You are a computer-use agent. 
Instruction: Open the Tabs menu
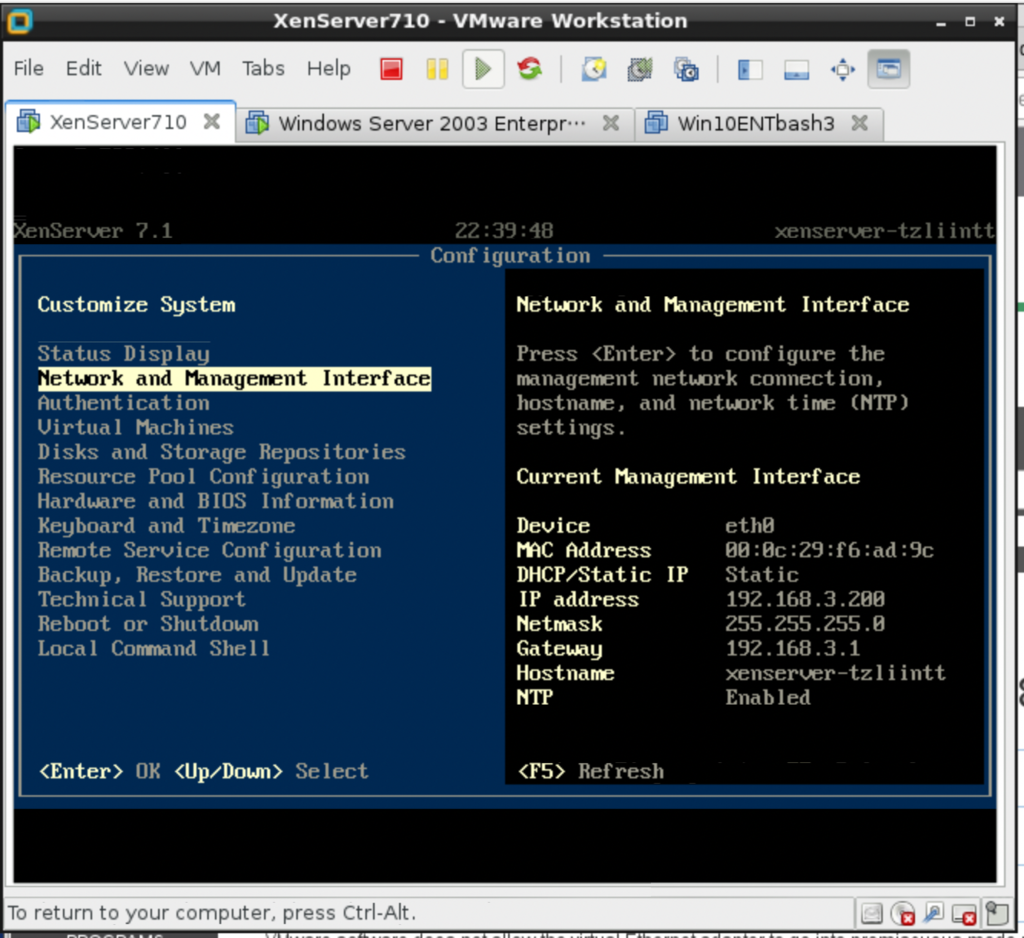[263, 68]
